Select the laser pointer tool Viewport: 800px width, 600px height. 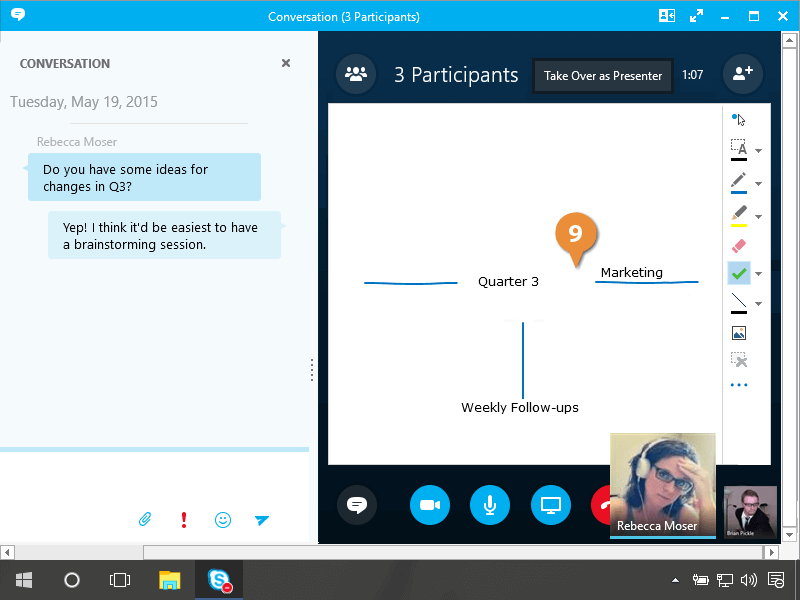point(739,119)
